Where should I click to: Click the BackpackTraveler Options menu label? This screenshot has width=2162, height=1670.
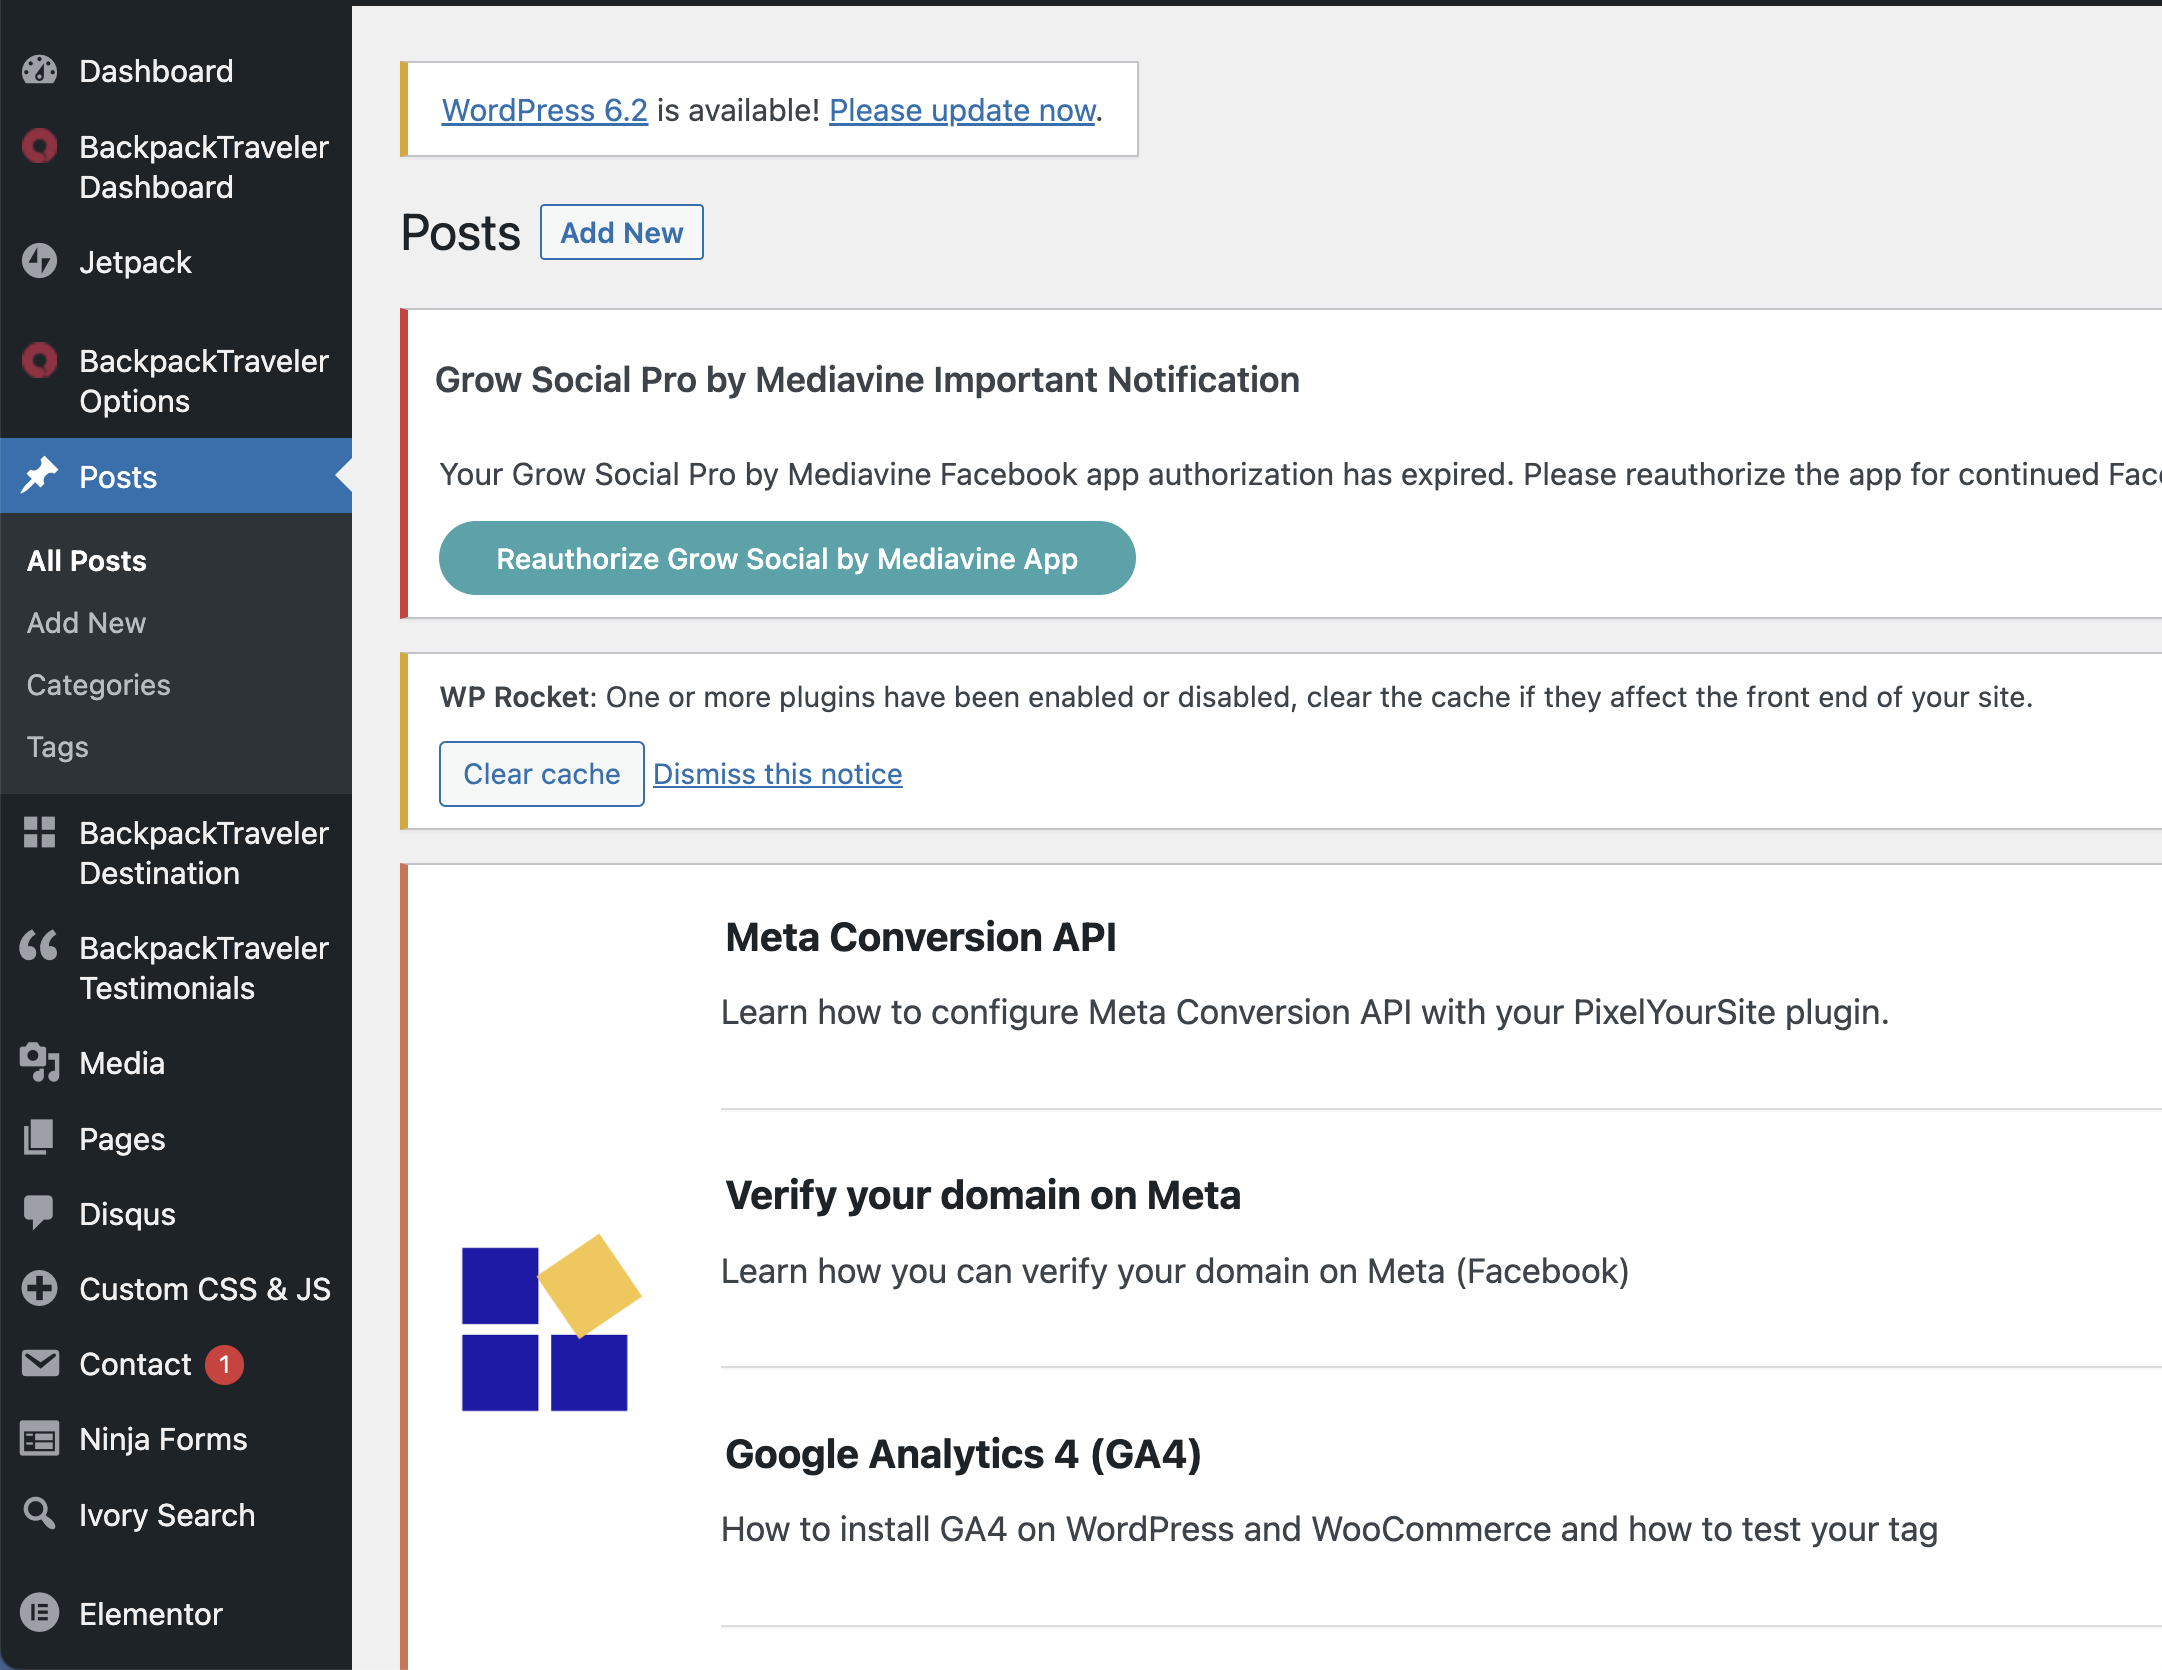coord(204,381)
